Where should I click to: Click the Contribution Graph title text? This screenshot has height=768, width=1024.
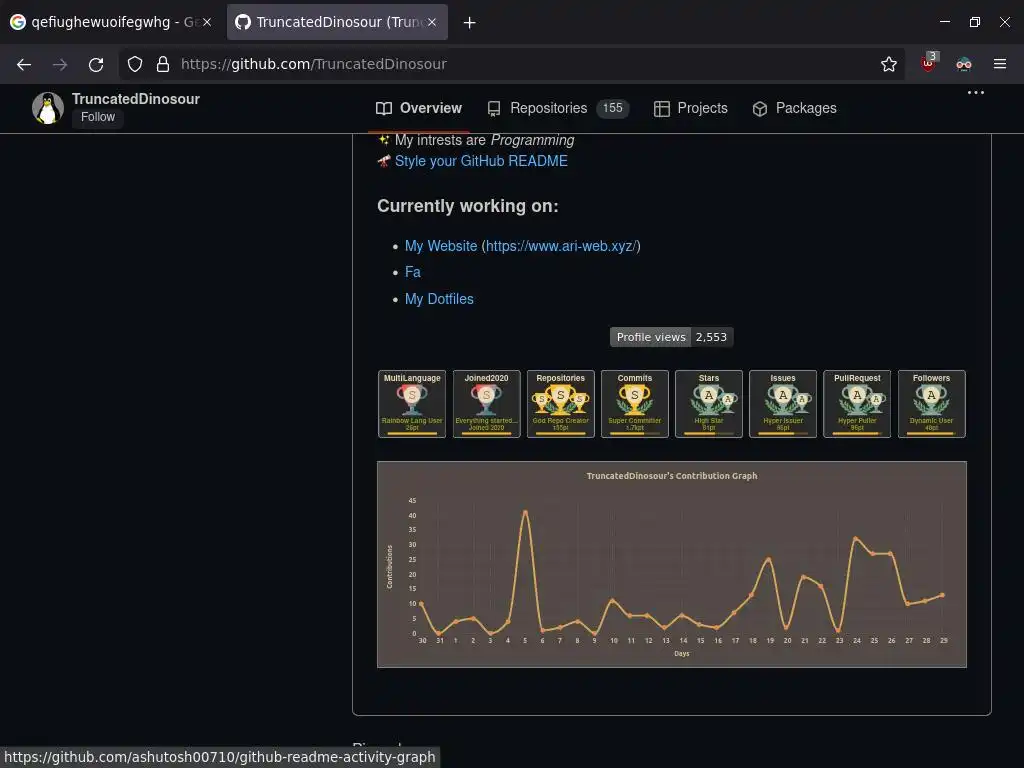[671, 476]
